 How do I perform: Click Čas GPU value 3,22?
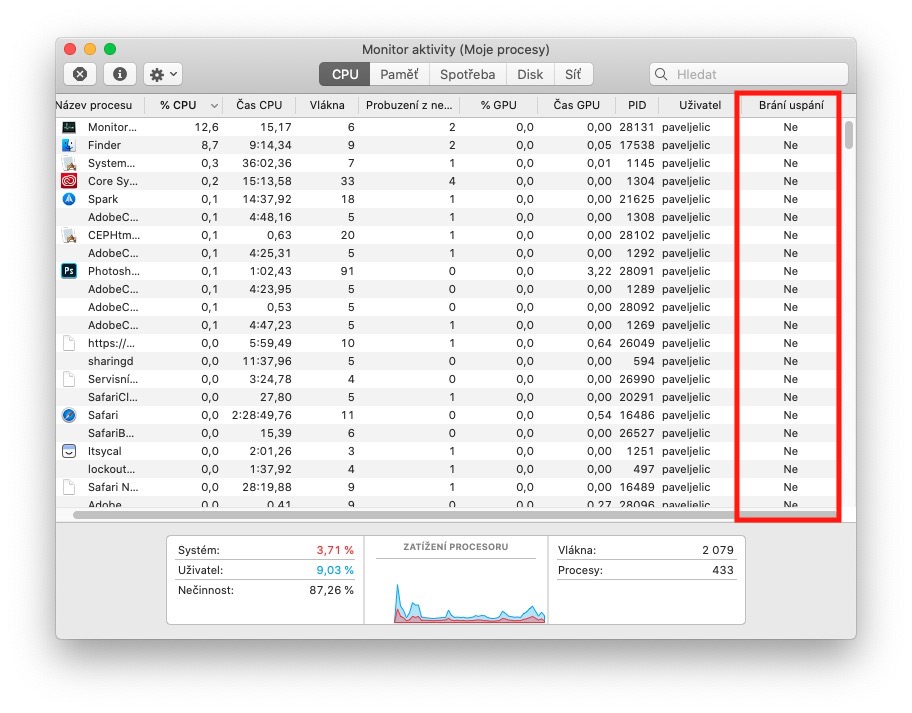tap(599, 271)
